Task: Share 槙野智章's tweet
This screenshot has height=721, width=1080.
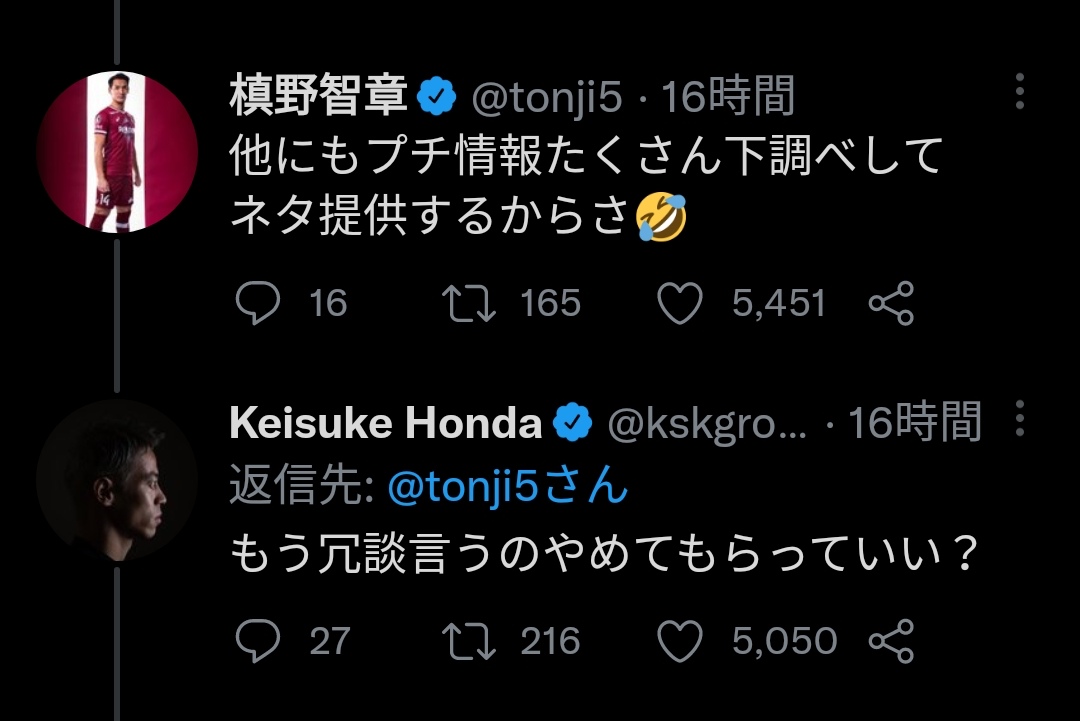Action: click(890, 302)
